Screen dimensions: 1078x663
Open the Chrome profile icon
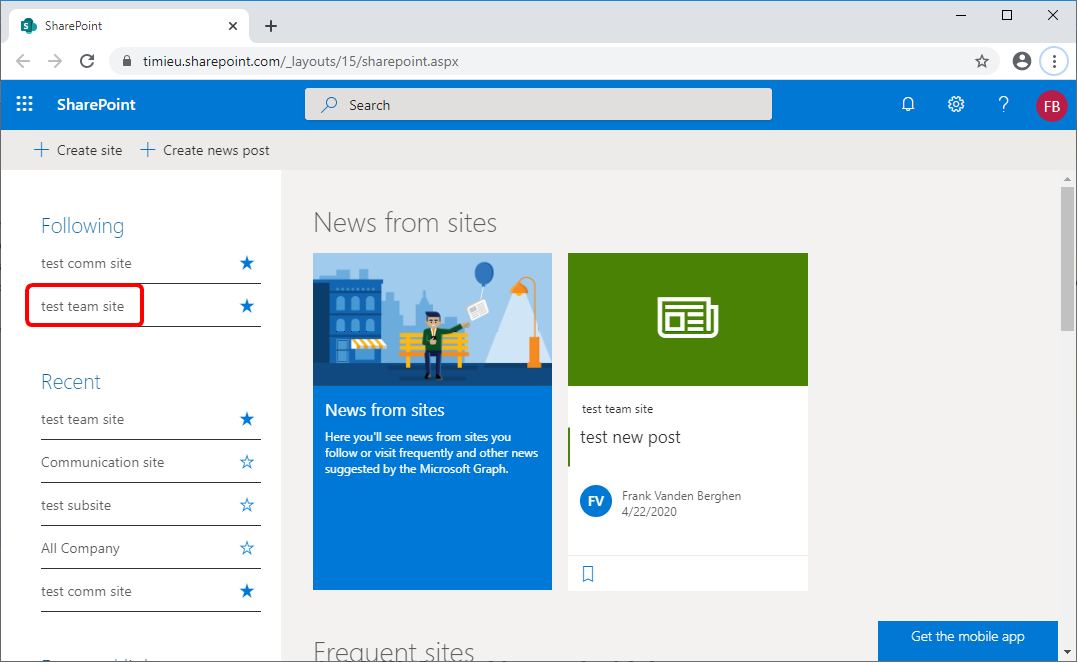(1022, 61)
